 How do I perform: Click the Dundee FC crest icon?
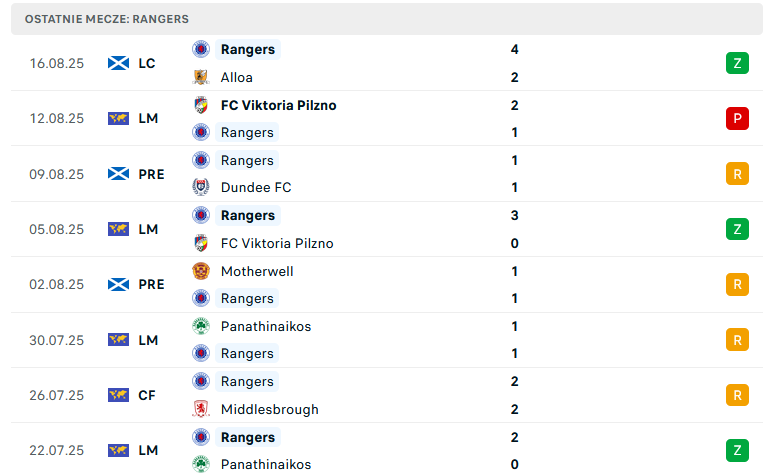tap(201, 187)
